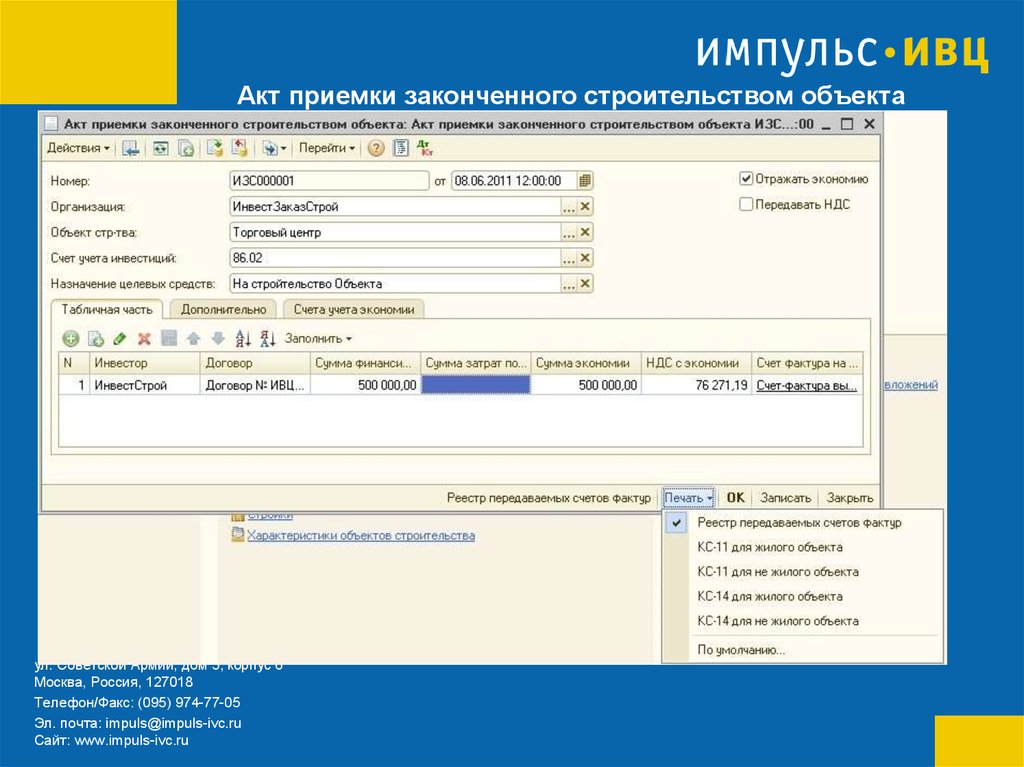Viewport: 1024px width, 767px height.
Task: Choose КС-14 для жилого объекта
Action: [803, 596]
